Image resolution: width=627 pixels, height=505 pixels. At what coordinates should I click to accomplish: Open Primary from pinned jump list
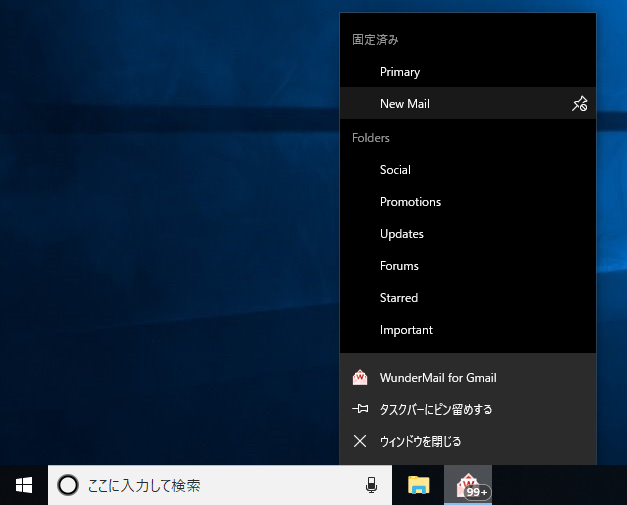[468, 72]
